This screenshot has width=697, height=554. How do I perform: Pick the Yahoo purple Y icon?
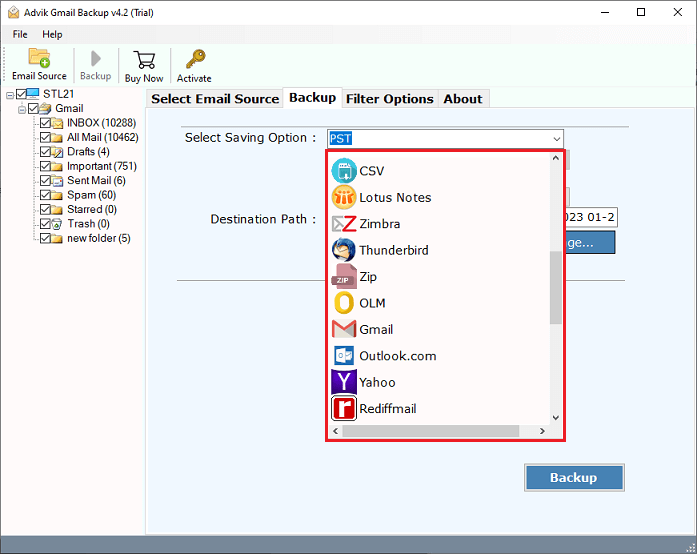point(344,382)
